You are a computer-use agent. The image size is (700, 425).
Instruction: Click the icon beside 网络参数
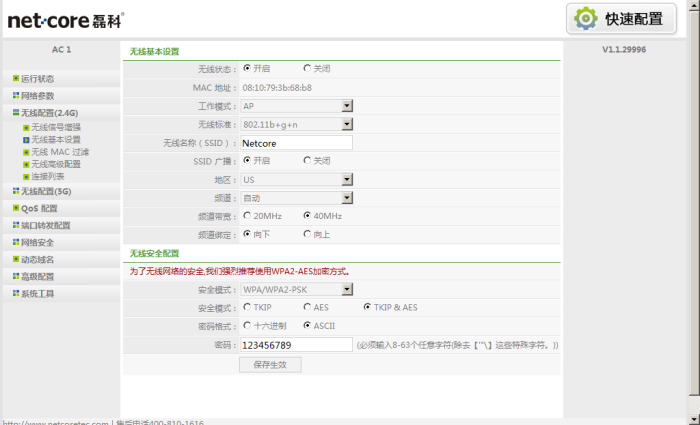point(16,96)
